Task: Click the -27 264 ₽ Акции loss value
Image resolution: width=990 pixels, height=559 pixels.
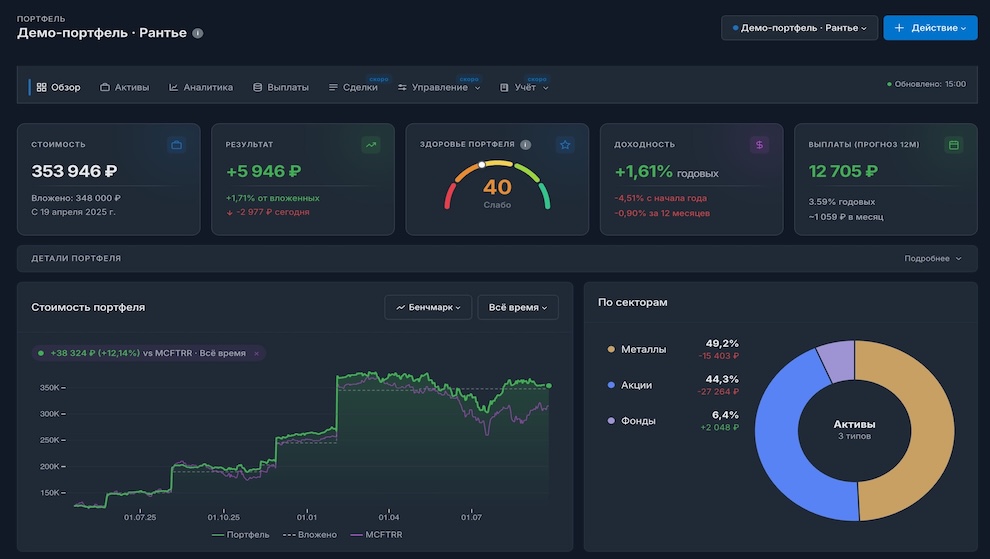Action: pos(718,392)
